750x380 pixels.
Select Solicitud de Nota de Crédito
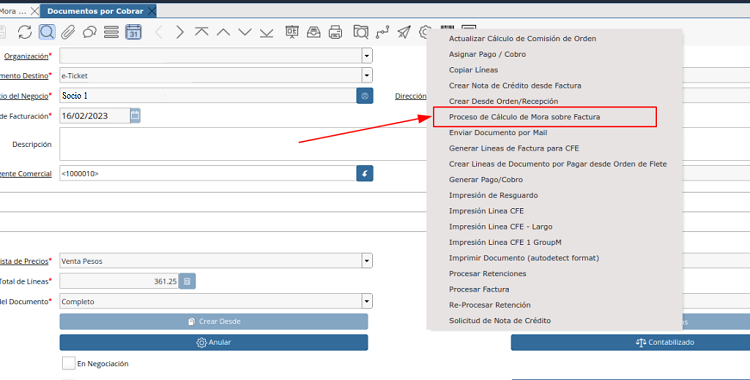point(500,321)
